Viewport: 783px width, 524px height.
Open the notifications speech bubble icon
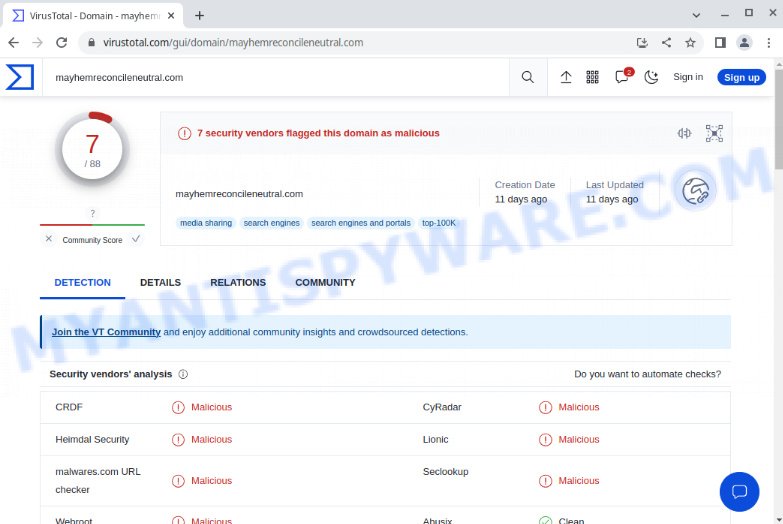tap(622, 77)
